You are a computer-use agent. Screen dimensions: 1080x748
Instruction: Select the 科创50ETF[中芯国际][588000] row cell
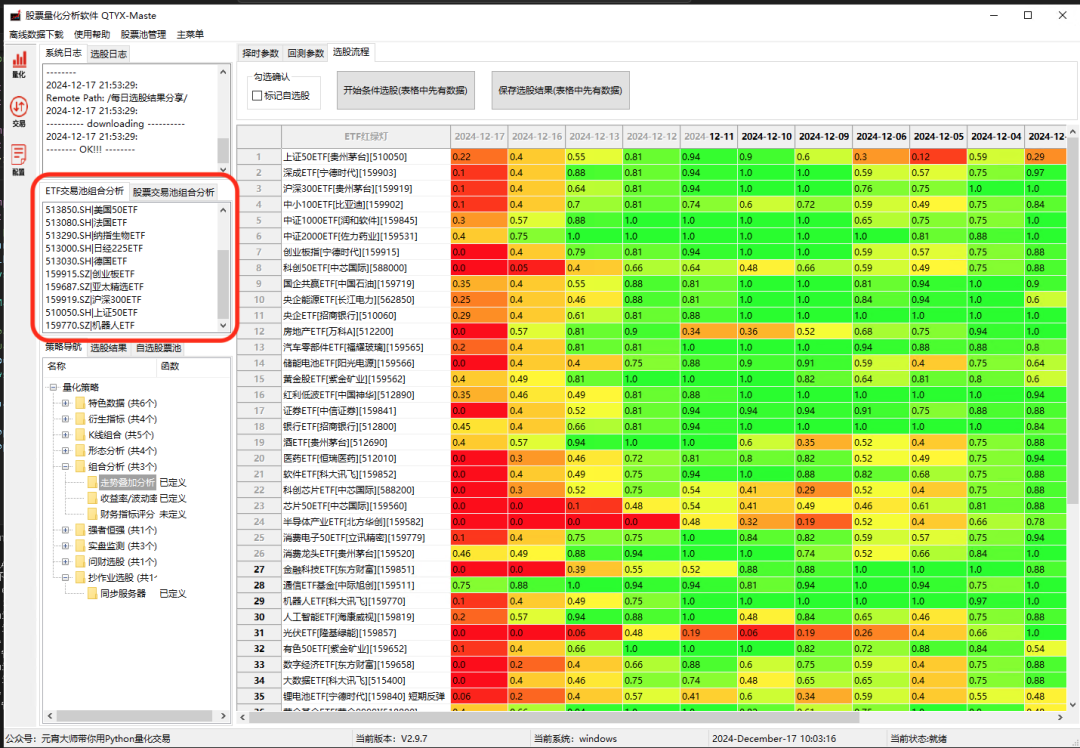pyautogui.click(x=366, y=268)
